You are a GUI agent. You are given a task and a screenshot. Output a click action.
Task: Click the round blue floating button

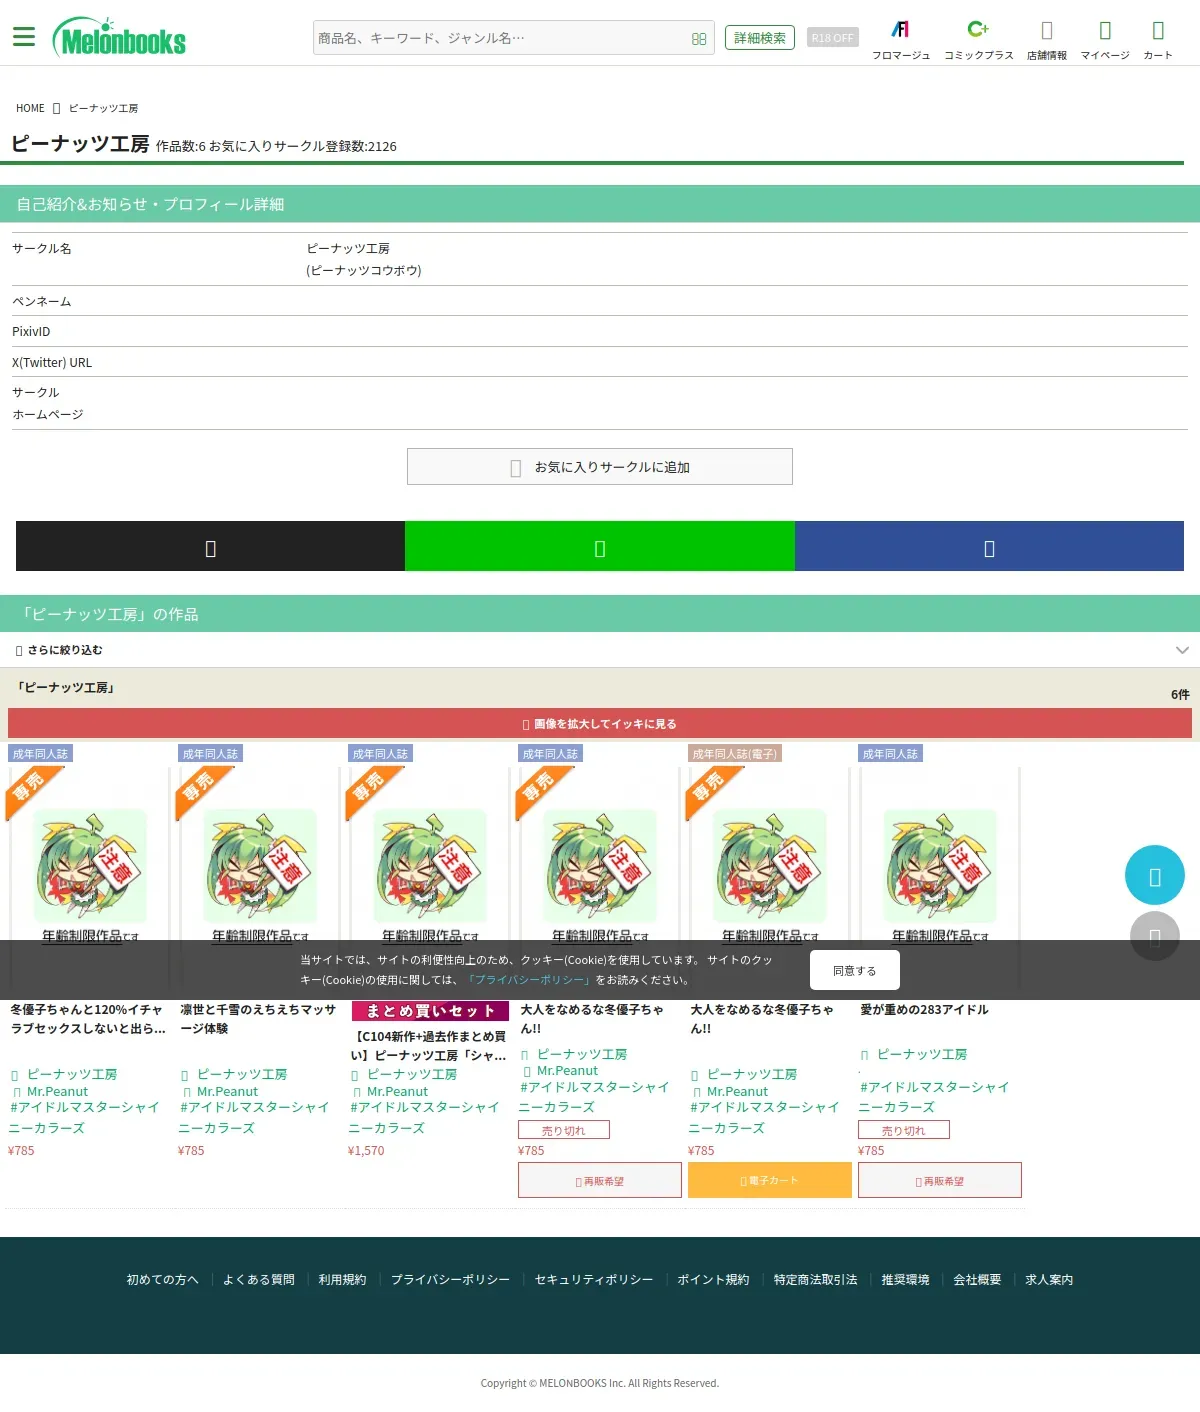pyautogui.click(x=1155, y=876)
